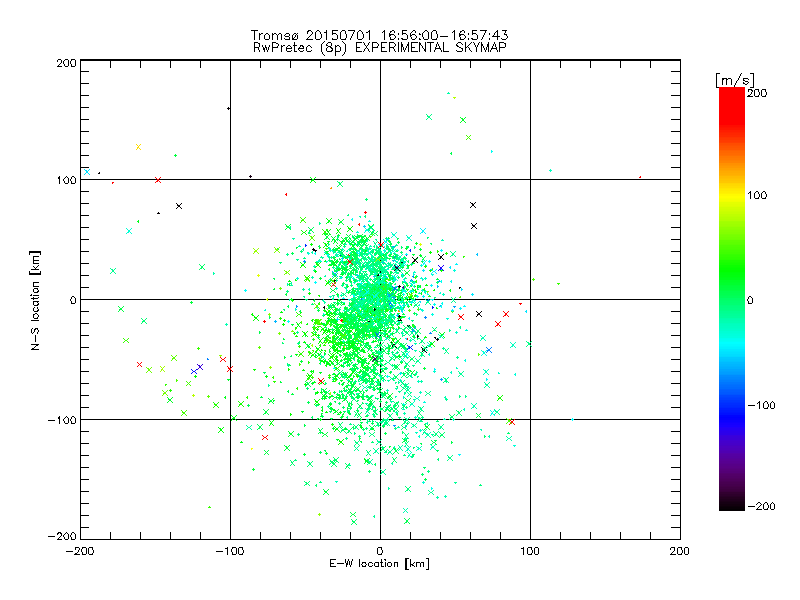
Task: Click the colorbar label '-100'
Action: 761,406
